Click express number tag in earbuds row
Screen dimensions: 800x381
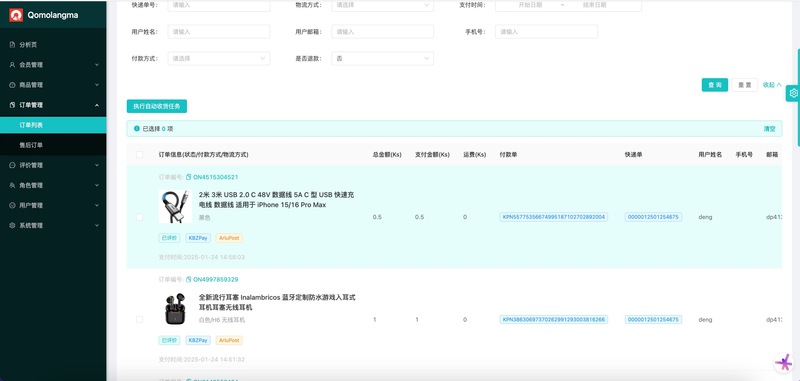point(654,320)
